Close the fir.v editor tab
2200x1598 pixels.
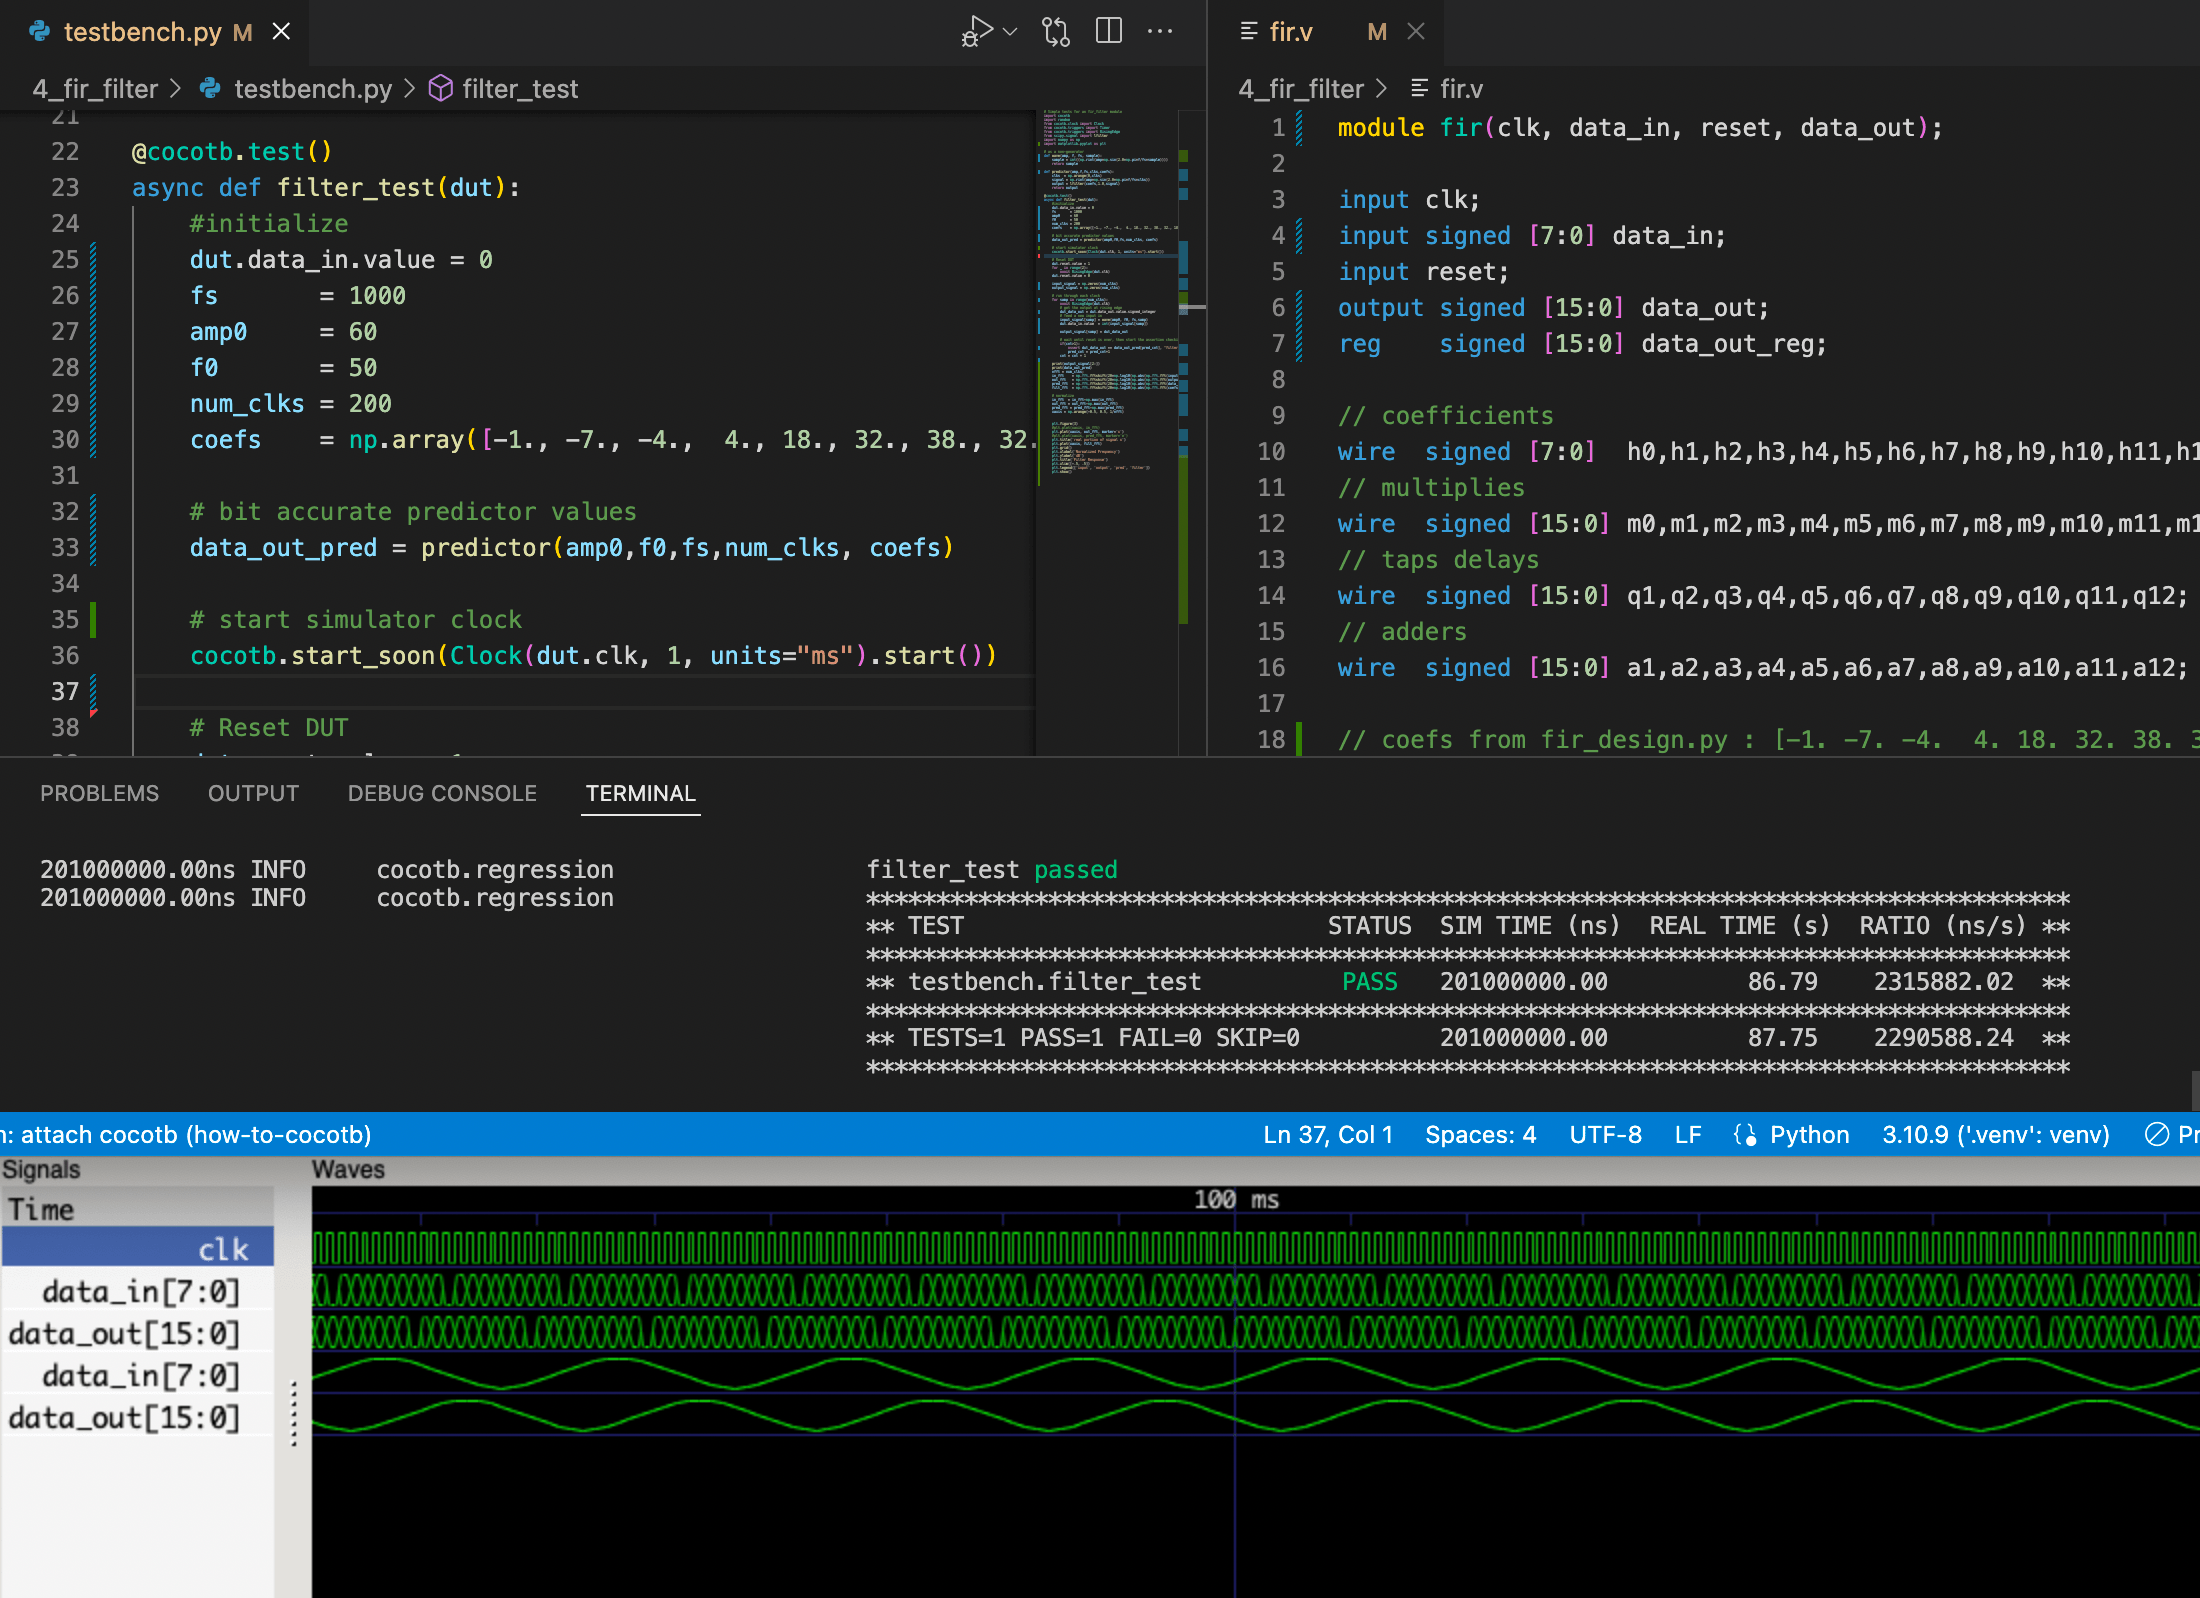point(1416,32)
